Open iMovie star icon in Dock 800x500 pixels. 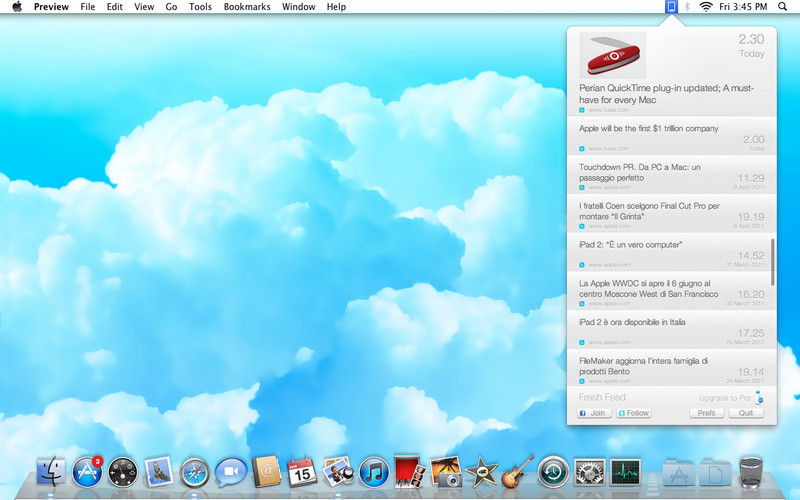tap(482, 472)
